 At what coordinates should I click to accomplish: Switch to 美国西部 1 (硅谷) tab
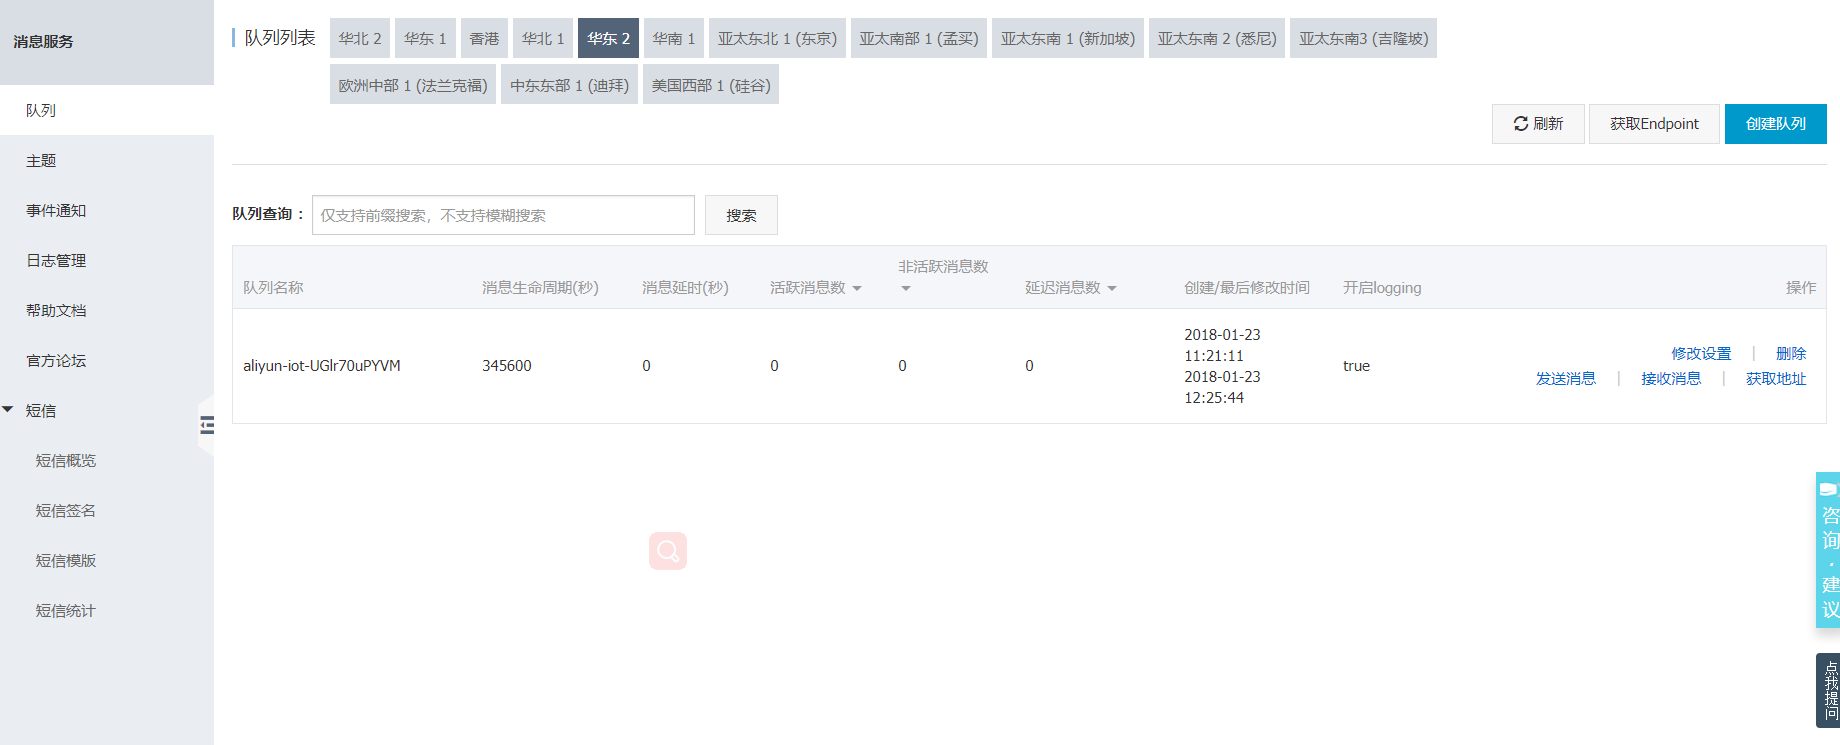point(711,85)
